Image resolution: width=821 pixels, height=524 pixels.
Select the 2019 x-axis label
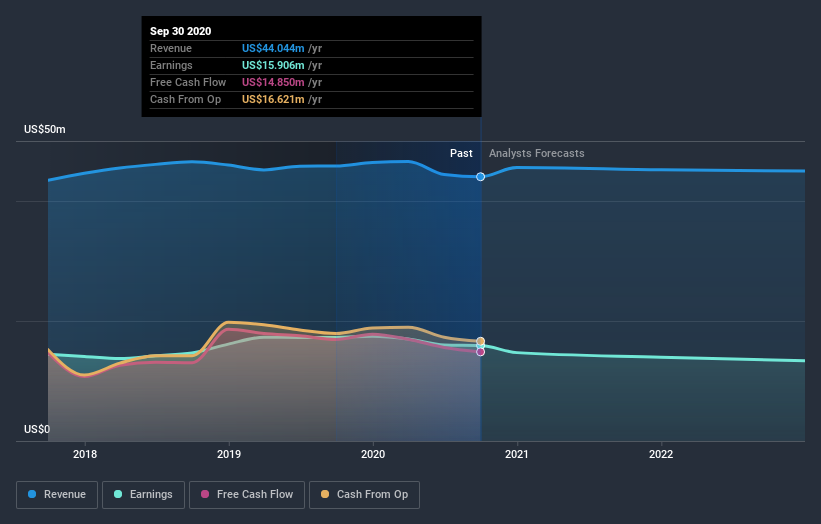click(x=229, y=454)
